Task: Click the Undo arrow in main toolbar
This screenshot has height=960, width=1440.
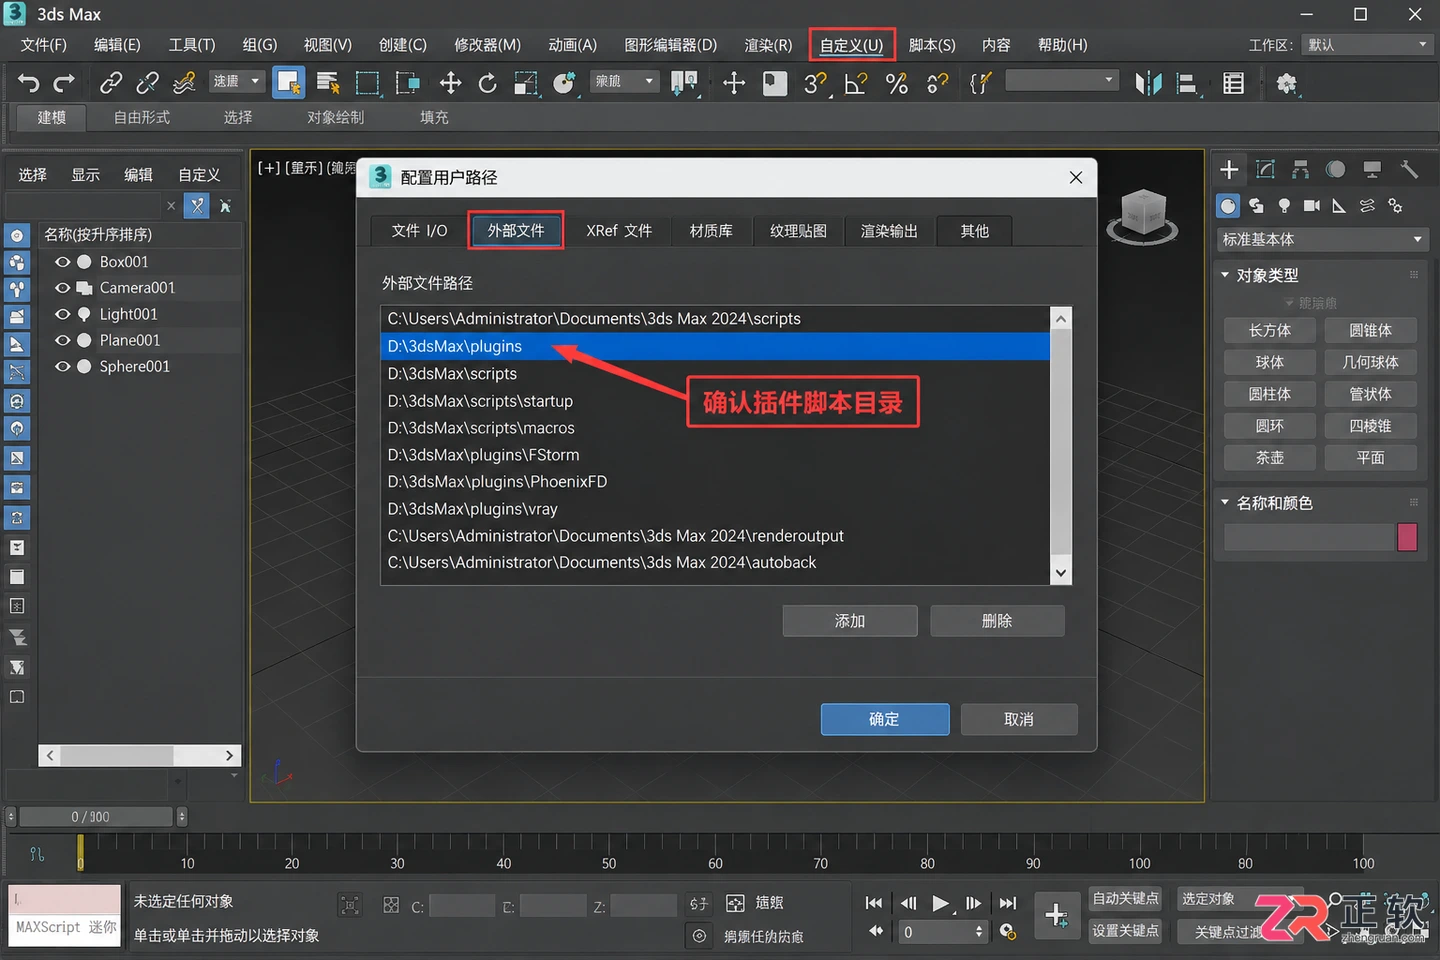Action: pyautogui.click(x=29, y=83)
